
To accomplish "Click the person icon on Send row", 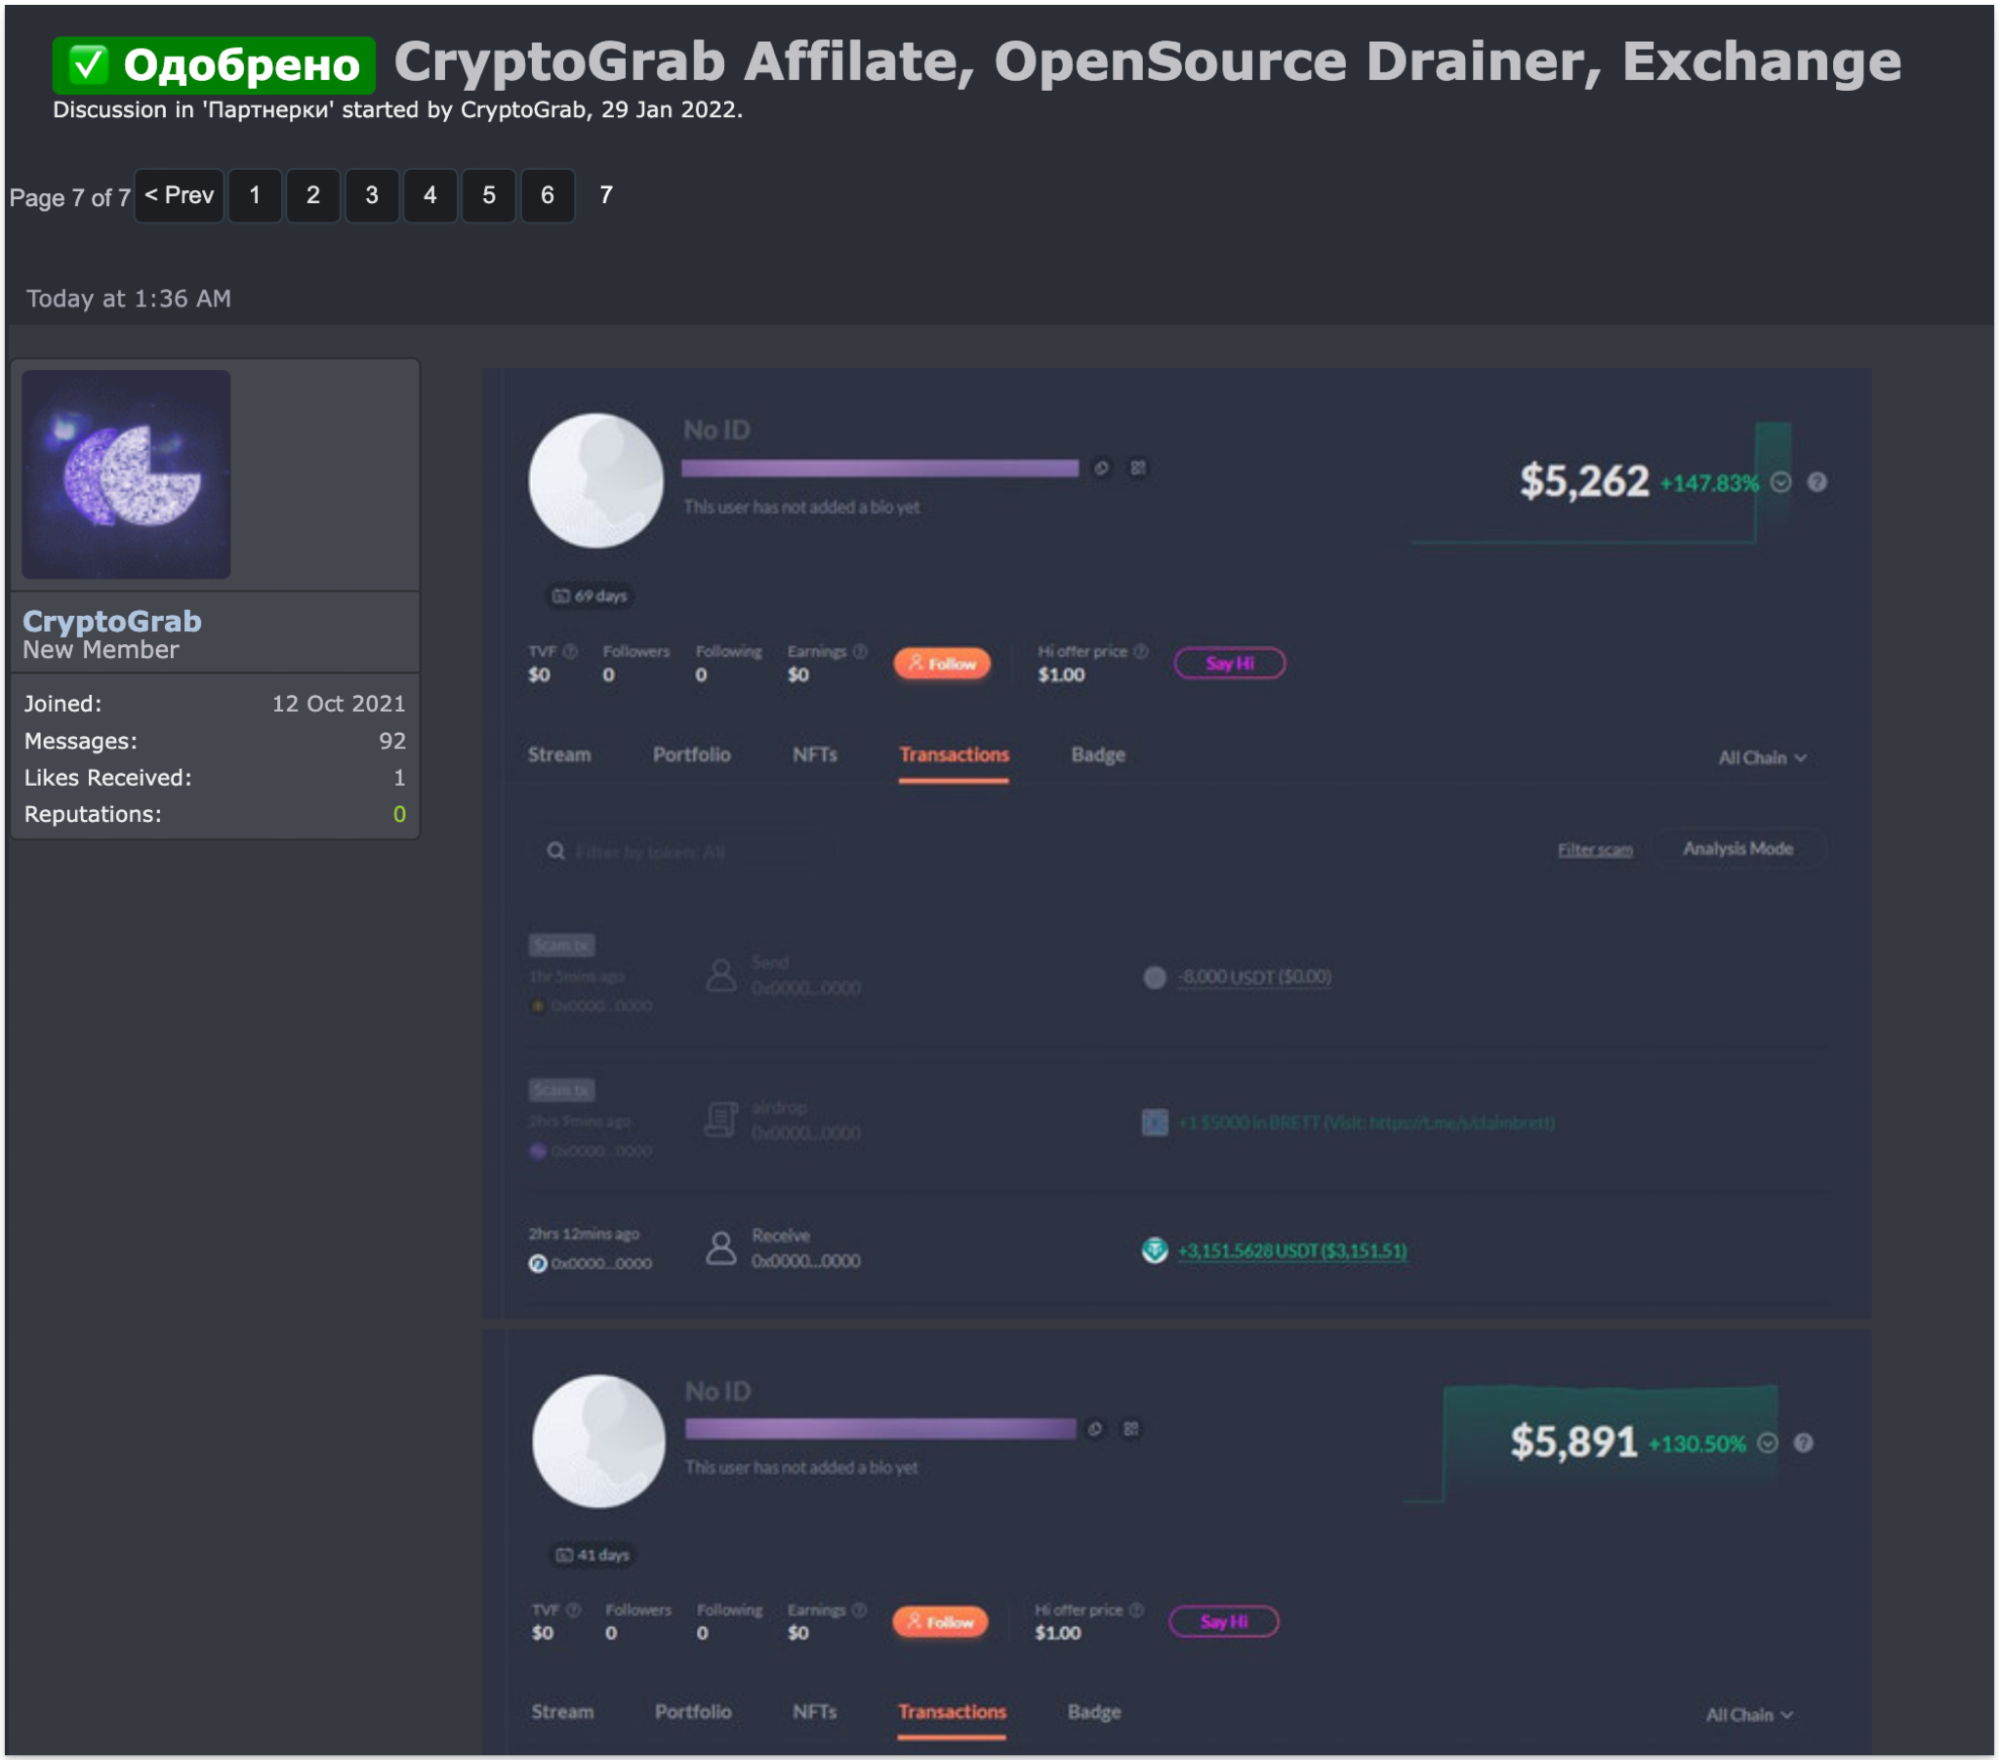I will [x=721, y=975].
